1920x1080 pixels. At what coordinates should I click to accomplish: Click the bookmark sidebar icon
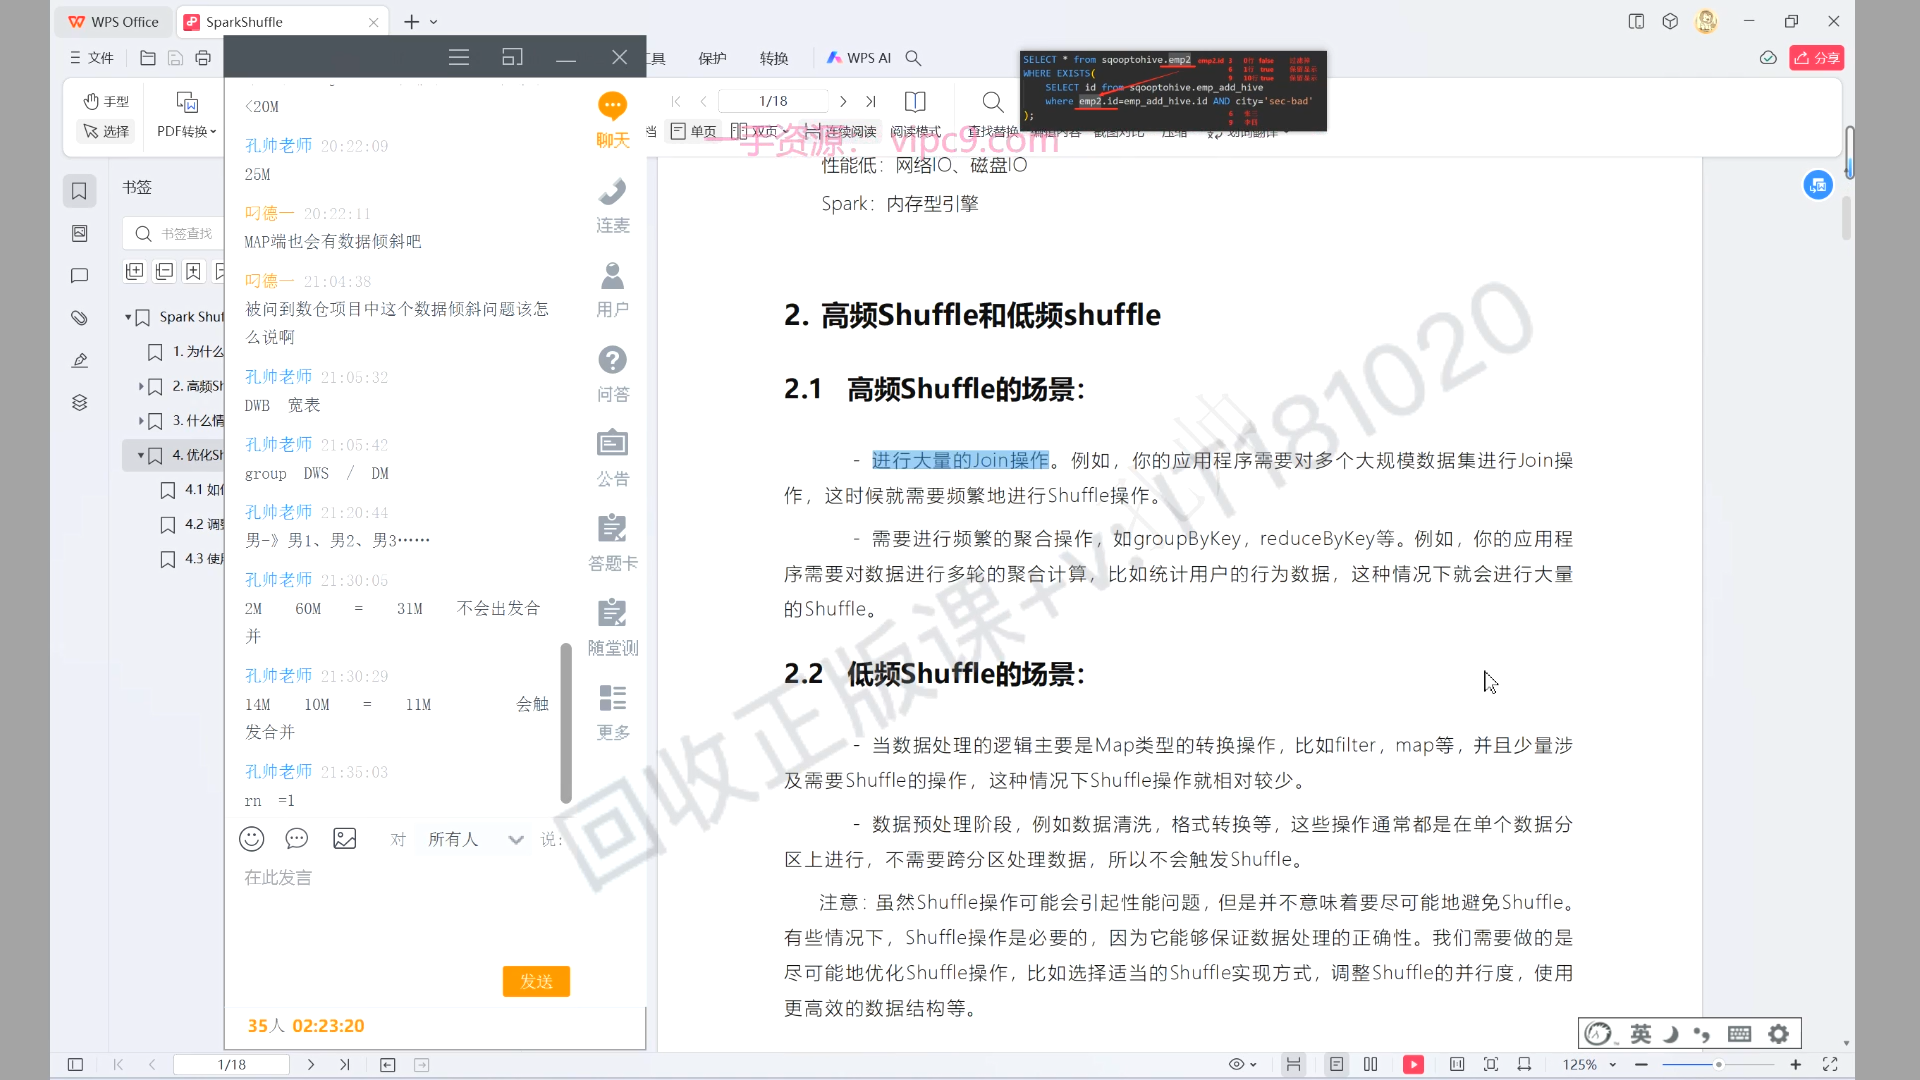(x=79, y=191)
